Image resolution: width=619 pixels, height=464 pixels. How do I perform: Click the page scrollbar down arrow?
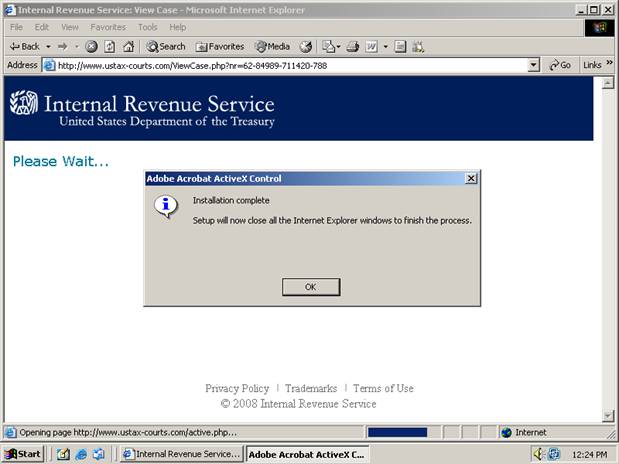pos(608,415)
